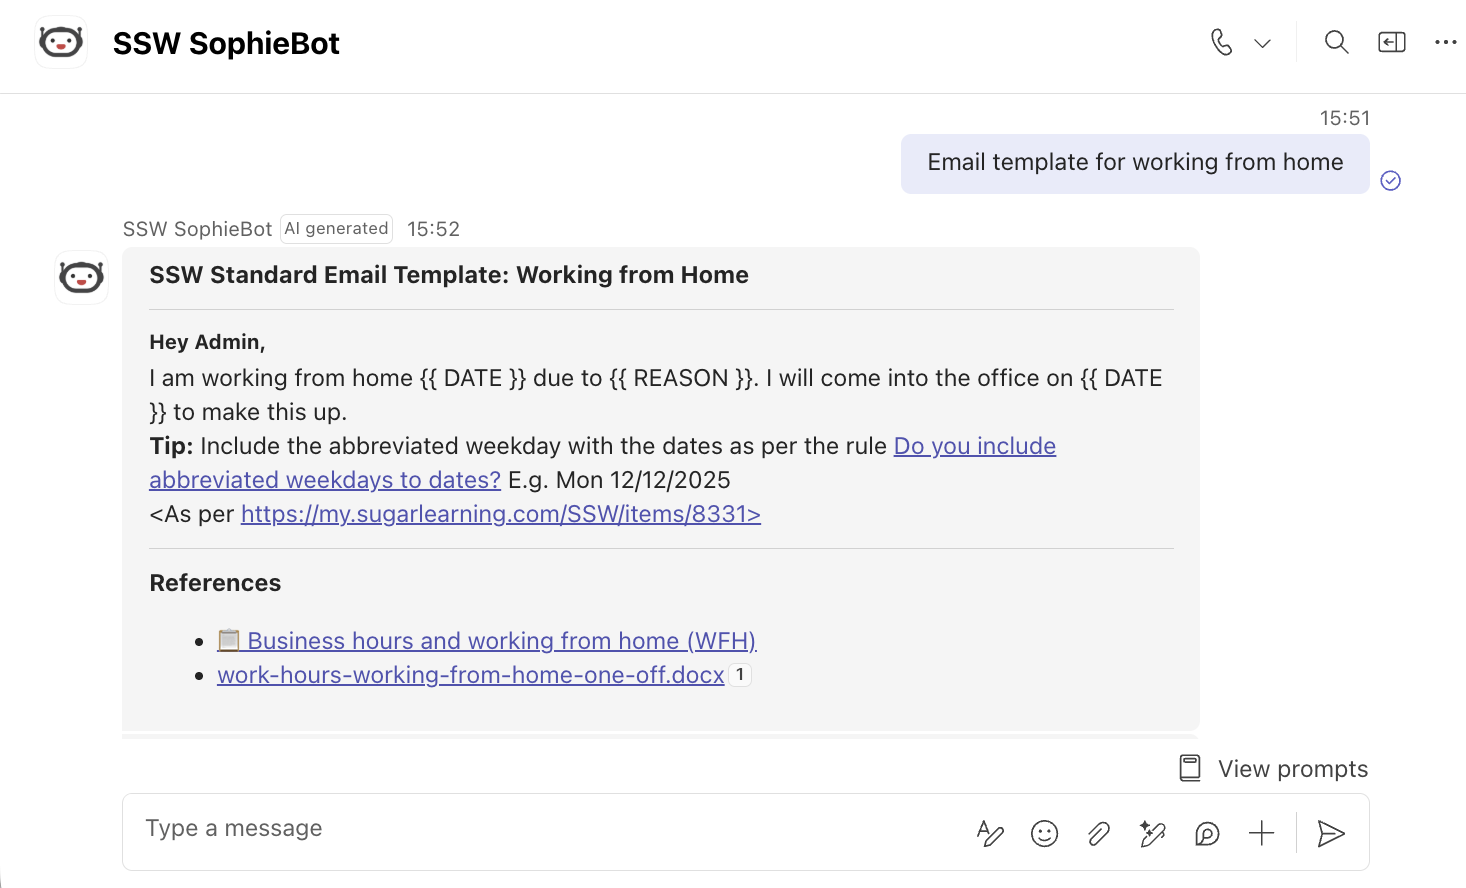The width and height of the screenshot is (1466, 888).
Task: Open the work-hours-working-from-home-one-off.docx link
Action: tap(471, 675)
